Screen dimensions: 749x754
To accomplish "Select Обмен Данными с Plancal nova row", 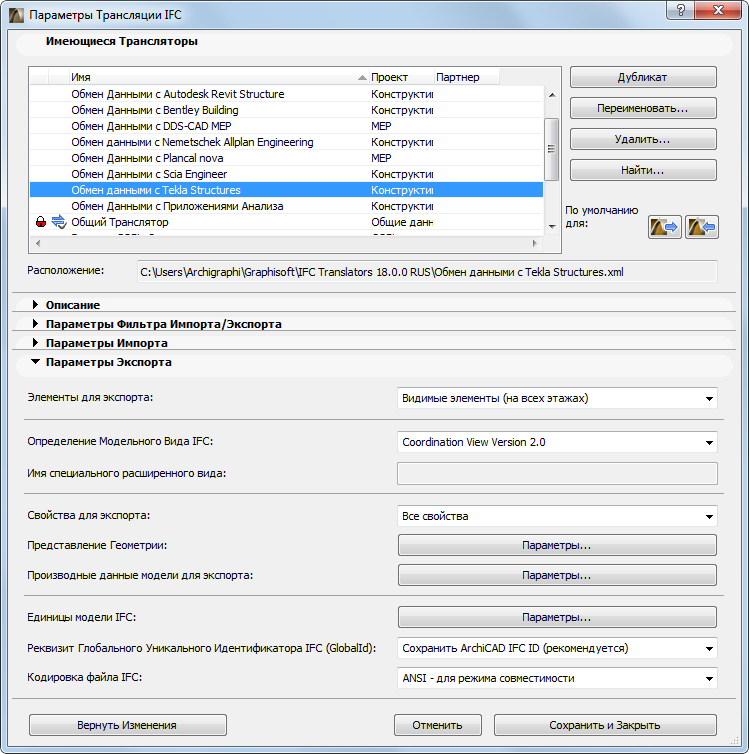I will (x=287, y=158).
